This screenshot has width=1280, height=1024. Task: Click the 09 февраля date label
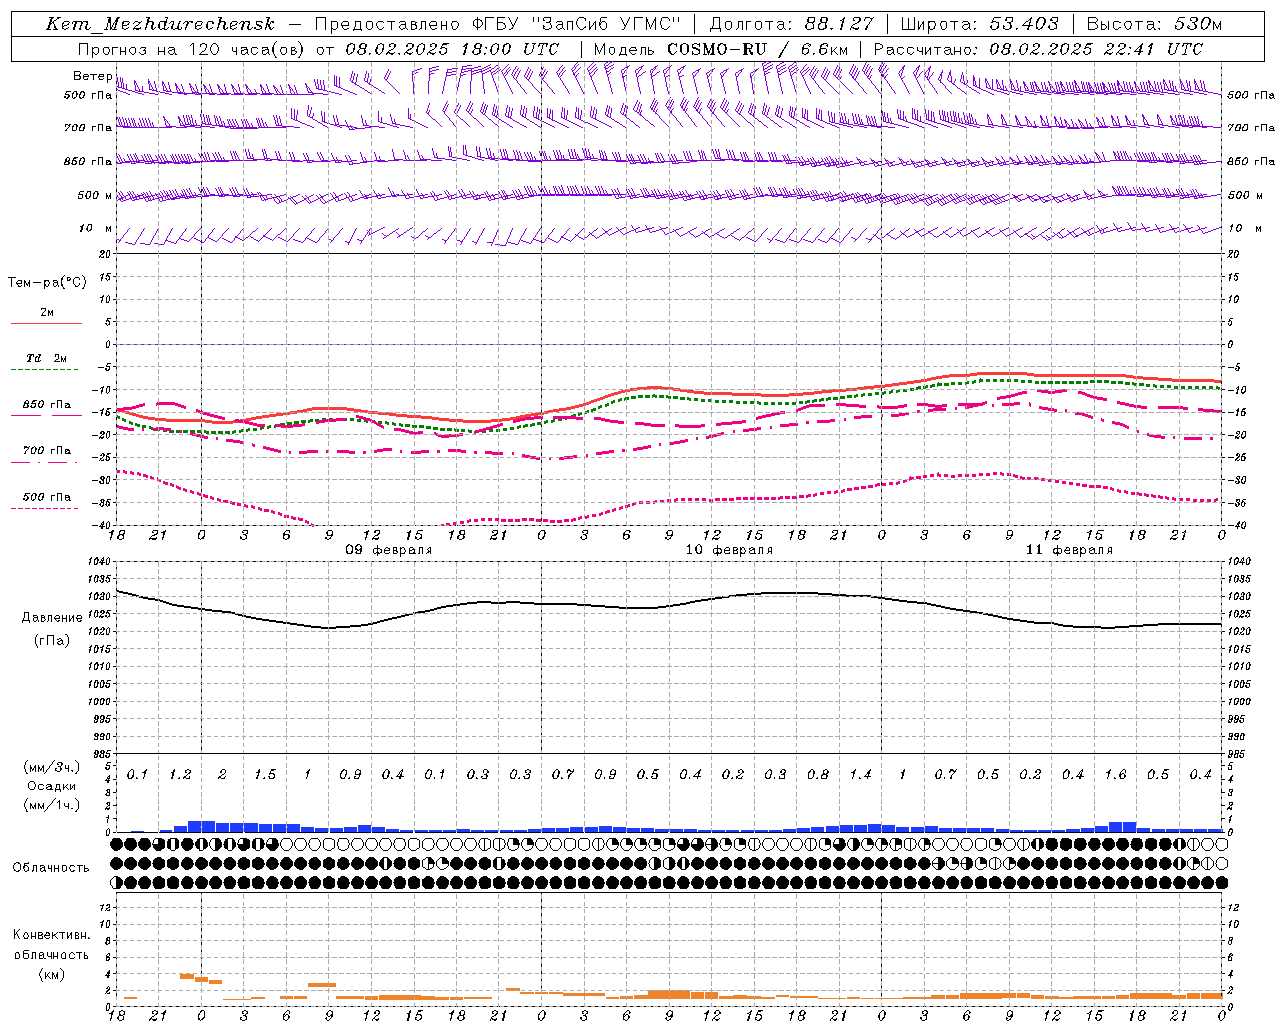[389, 550]
